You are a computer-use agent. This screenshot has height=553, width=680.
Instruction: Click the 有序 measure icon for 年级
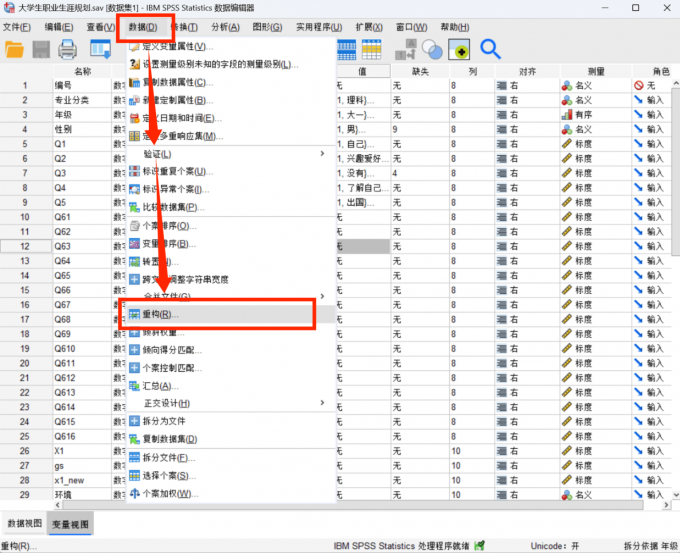(567, 115)
